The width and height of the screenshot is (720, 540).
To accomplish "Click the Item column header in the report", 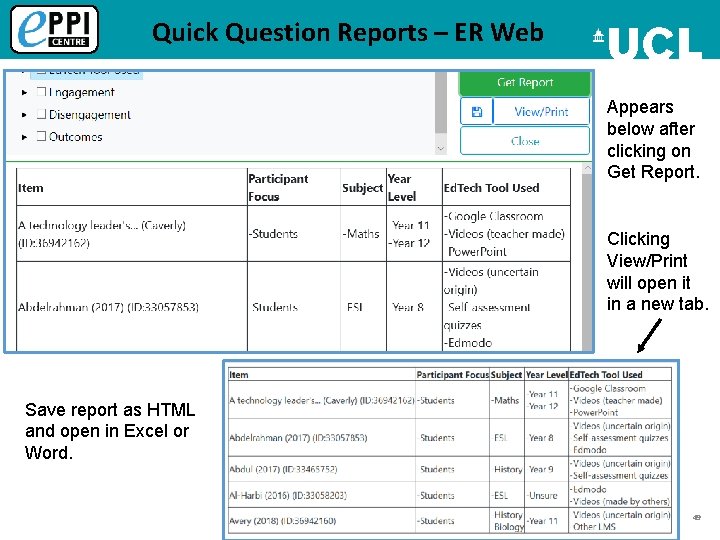I will pos(132,187).
